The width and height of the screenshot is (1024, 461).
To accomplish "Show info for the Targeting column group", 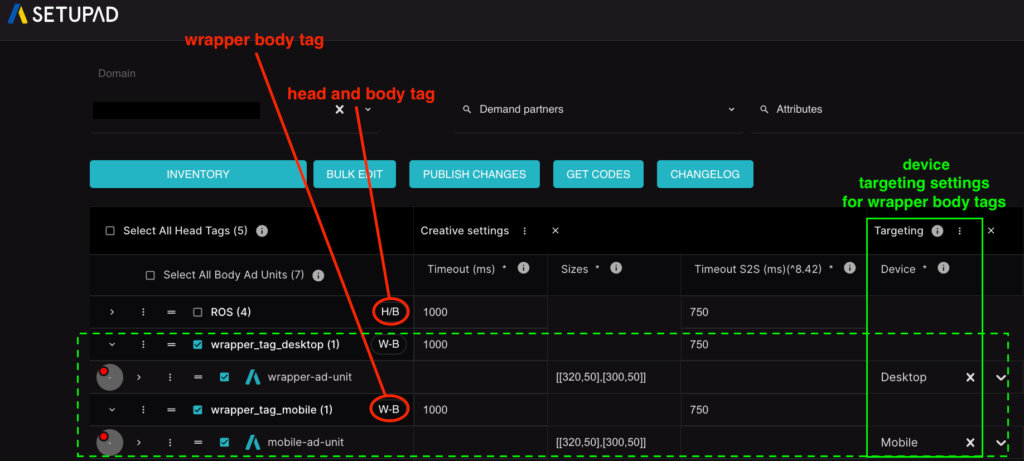I will click(937, 230).
